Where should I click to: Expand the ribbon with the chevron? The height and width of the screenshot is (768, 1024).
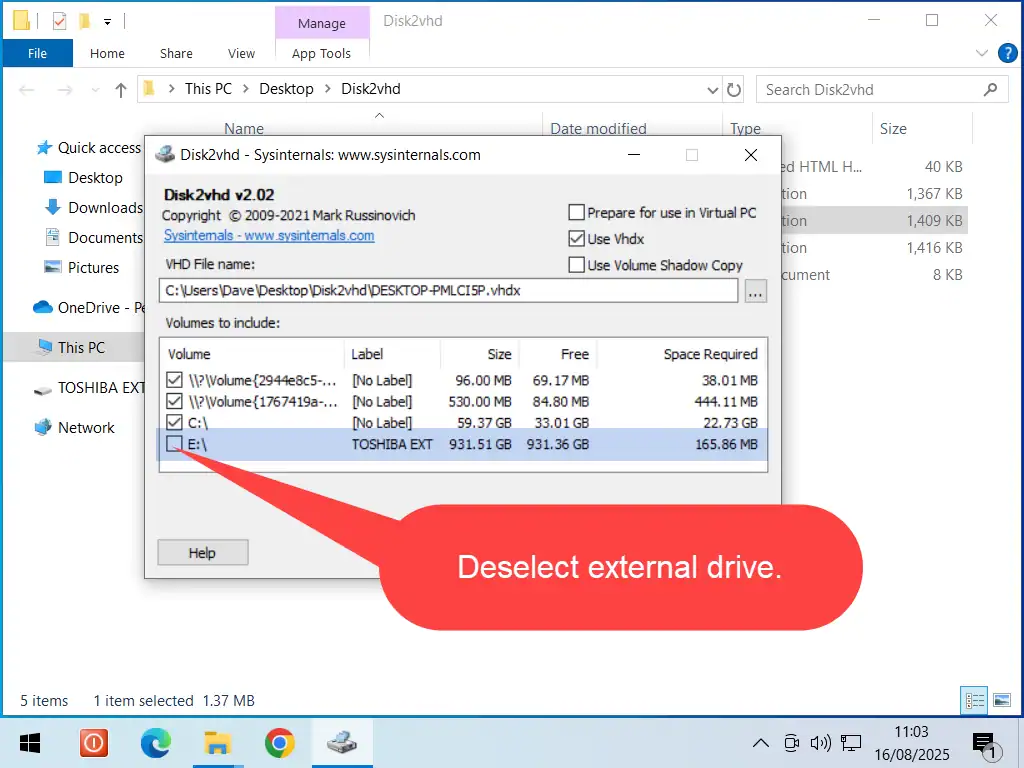[x=981, y=53]
